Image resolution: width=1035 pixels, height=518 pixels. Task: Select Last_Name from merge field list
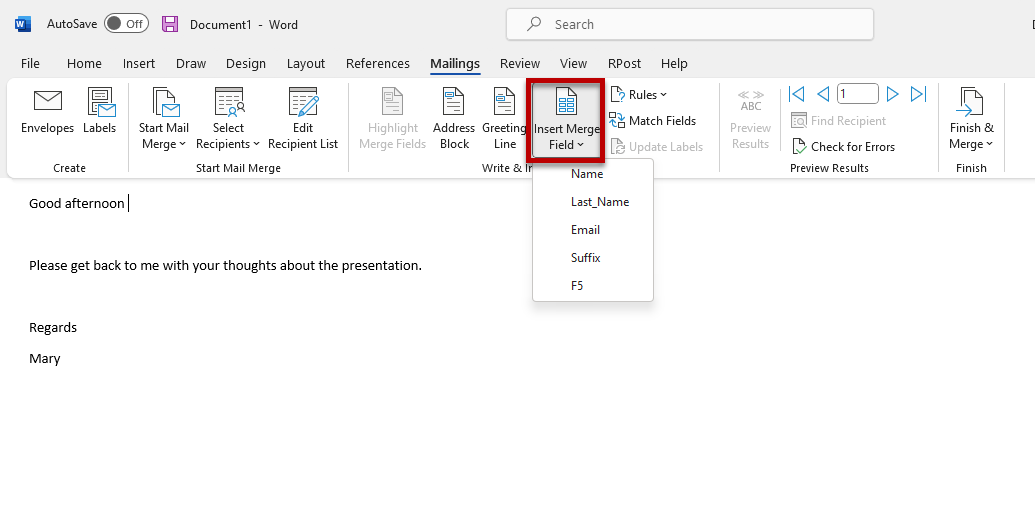(x=600, y=202)
